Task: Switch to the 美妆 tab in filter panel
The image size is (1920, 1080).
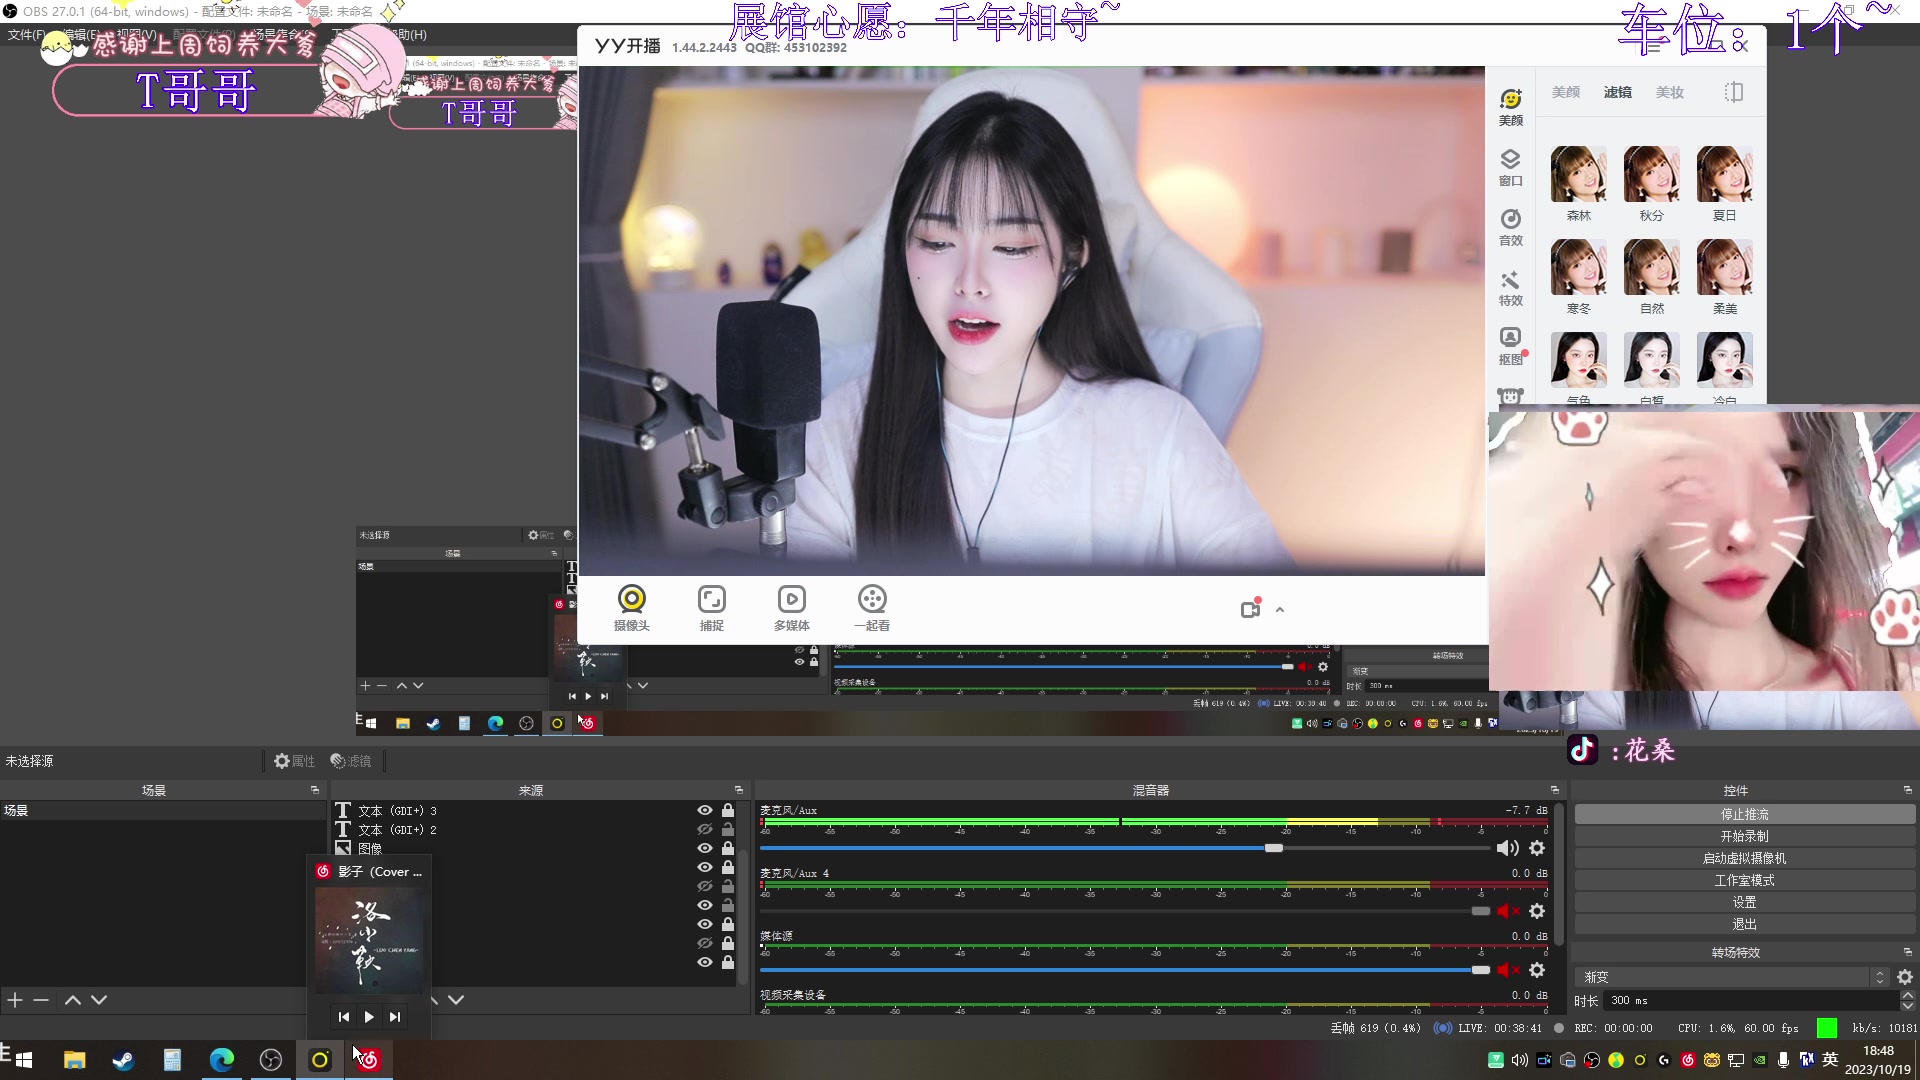Action: click(1671, 92)
